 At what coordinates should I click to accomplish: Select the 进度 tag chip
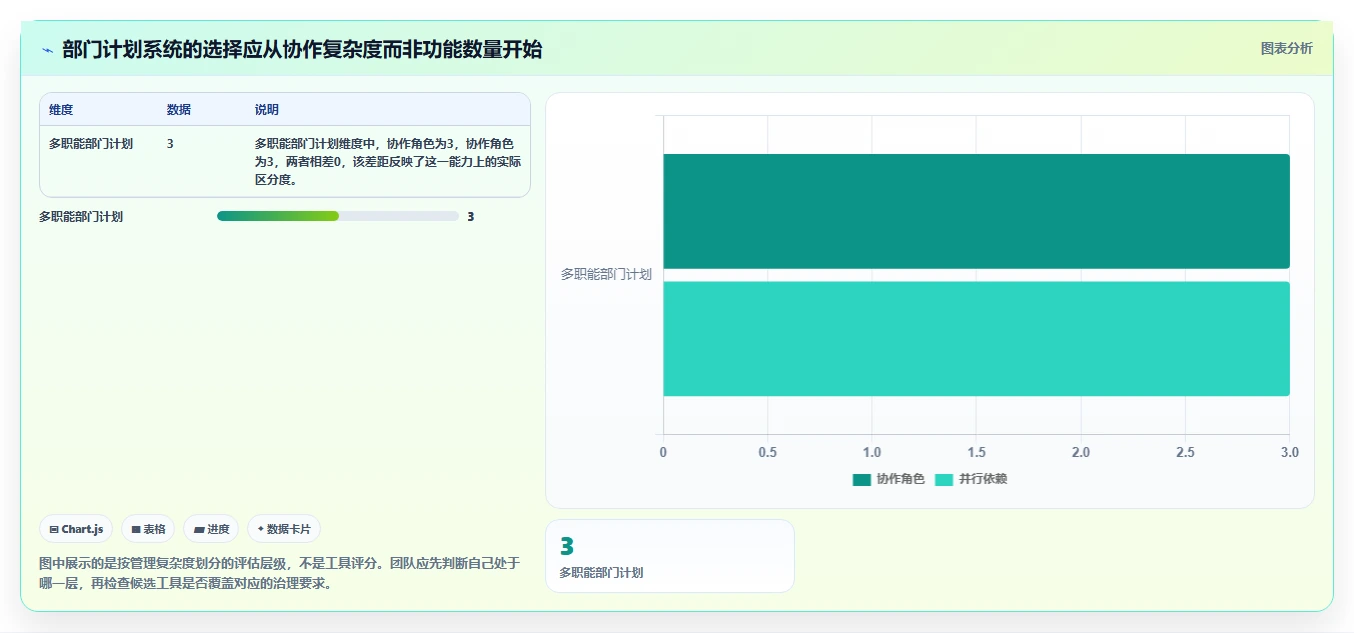click(x=211, y=529)
